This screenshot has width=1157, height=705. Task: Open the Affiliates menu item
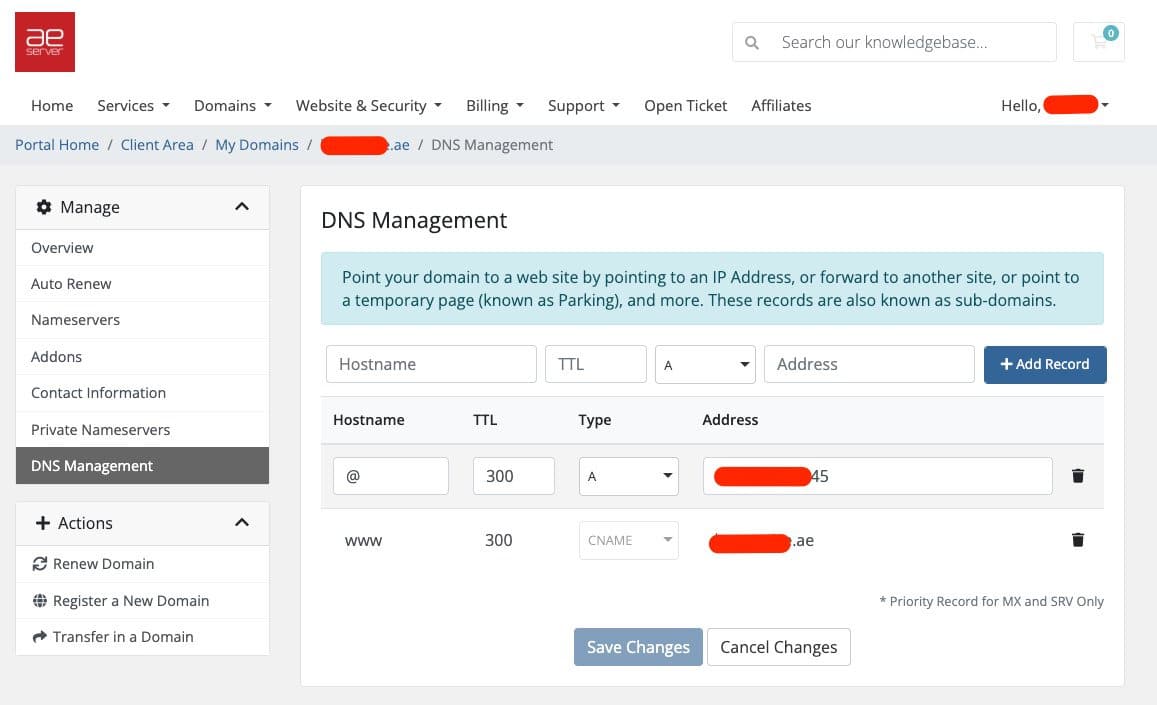(781, 106)
